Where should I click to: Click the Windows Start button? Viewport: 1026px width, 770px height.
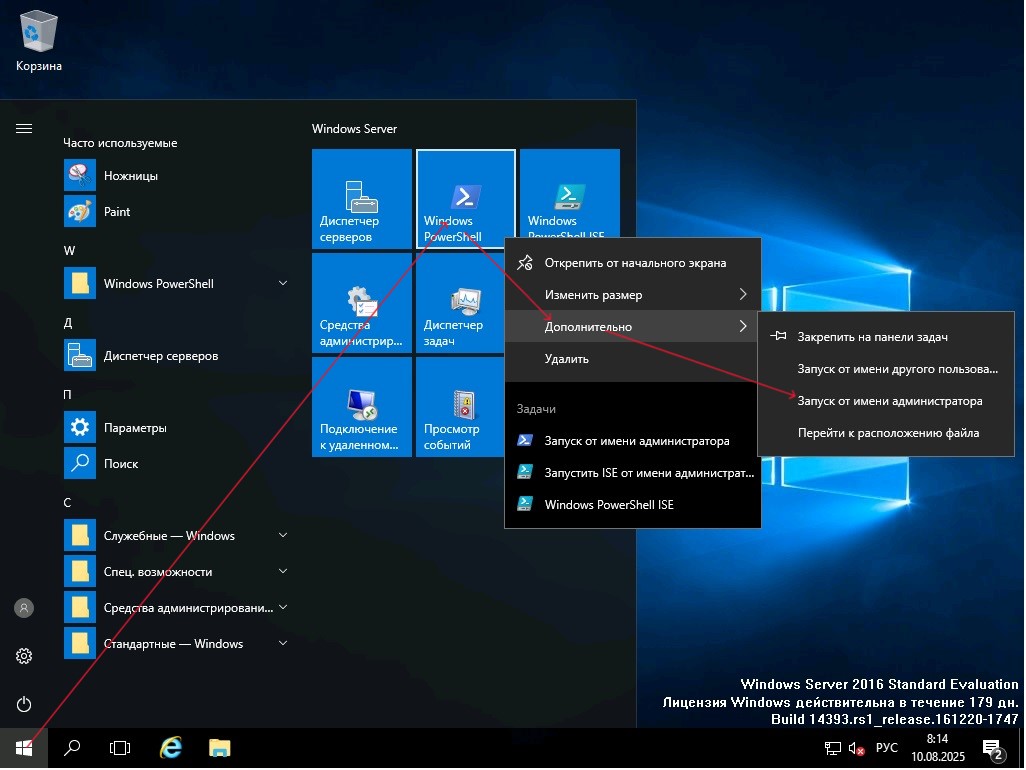click(x=24, y=747)
